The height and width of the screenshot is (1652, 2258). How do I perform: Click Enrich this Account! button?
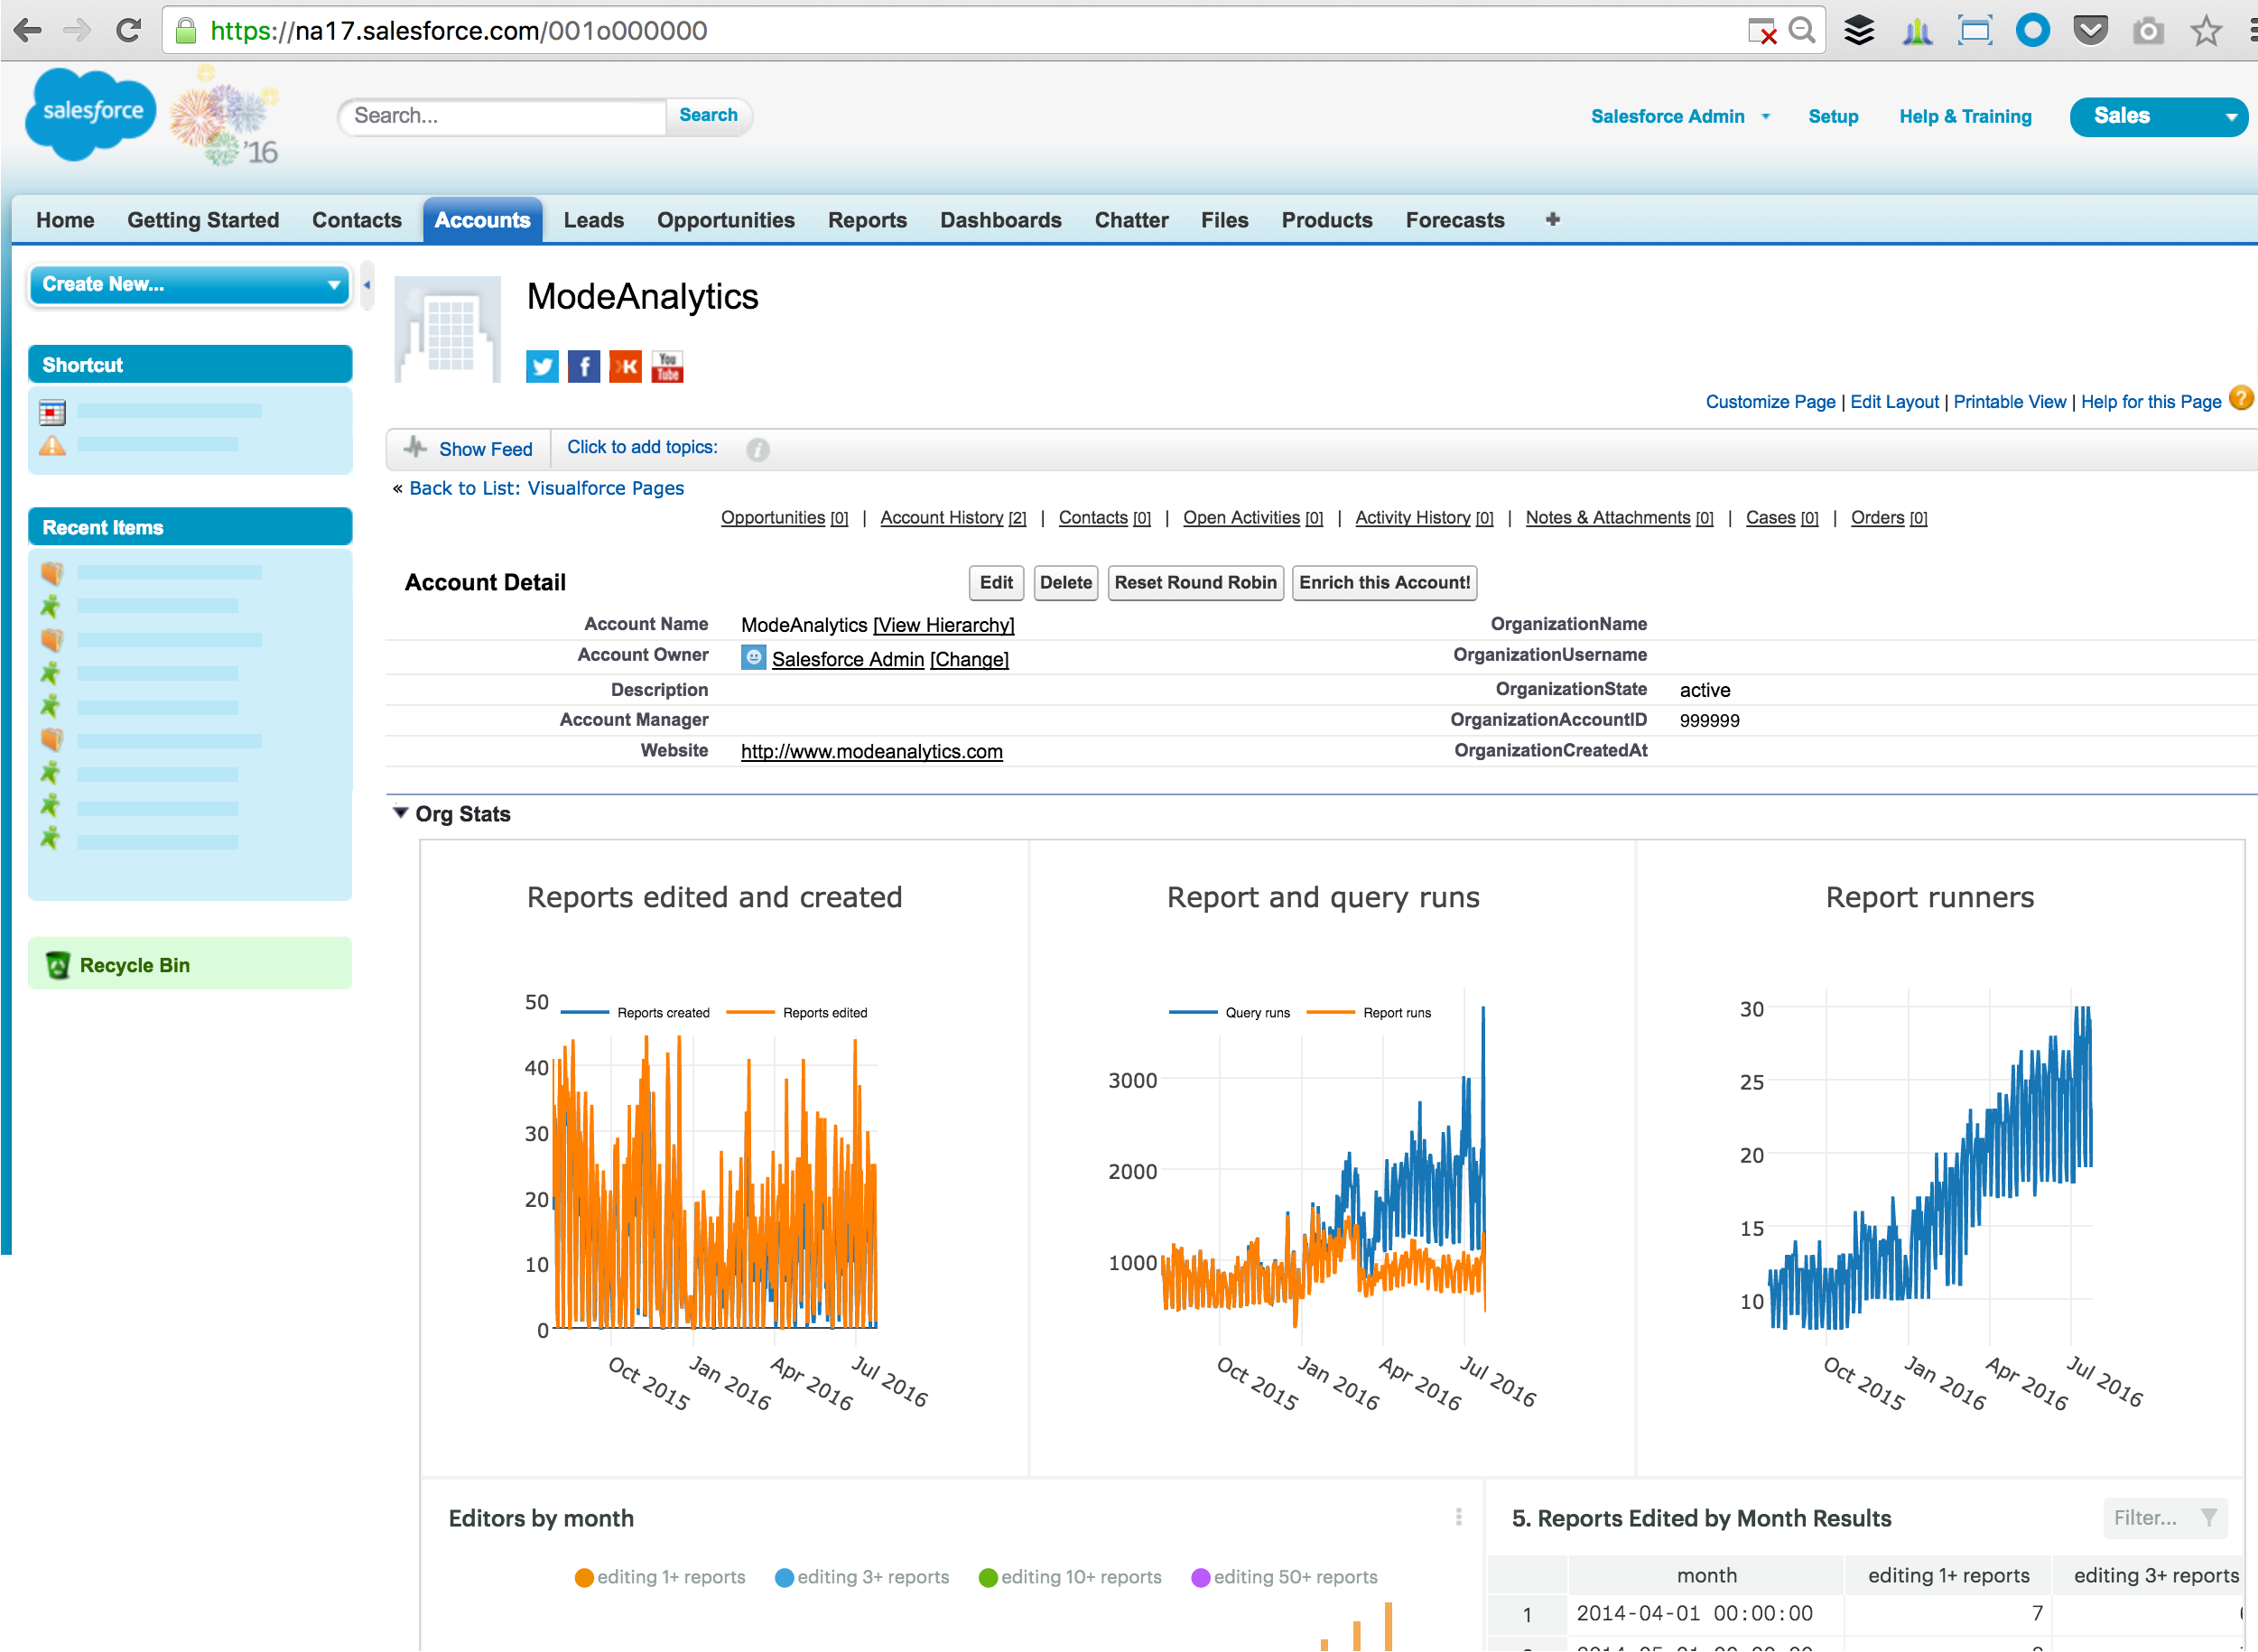(x=1384, y=583)
